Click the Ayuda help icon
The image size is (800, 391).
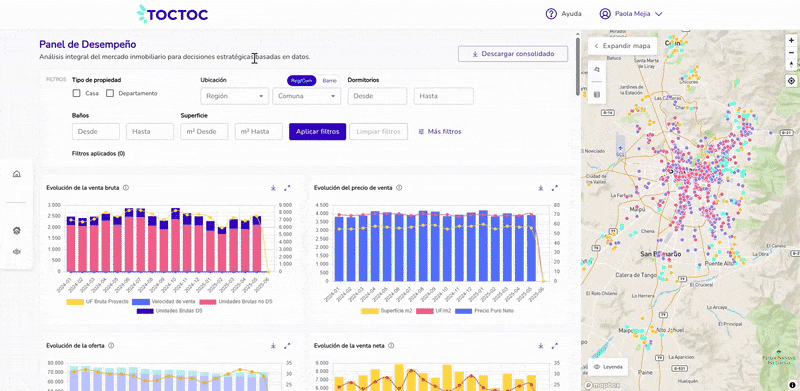click(551, 14)
